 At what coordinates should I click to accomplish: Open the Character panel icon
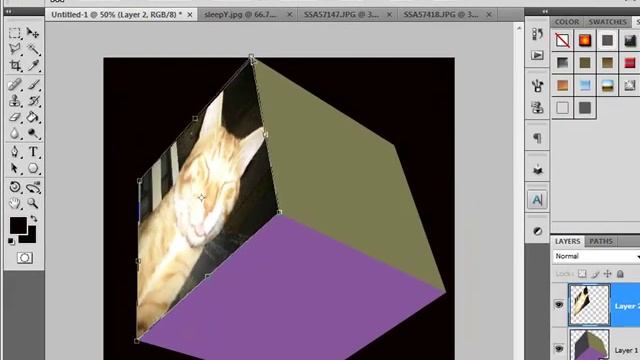[x=537, y=200]
